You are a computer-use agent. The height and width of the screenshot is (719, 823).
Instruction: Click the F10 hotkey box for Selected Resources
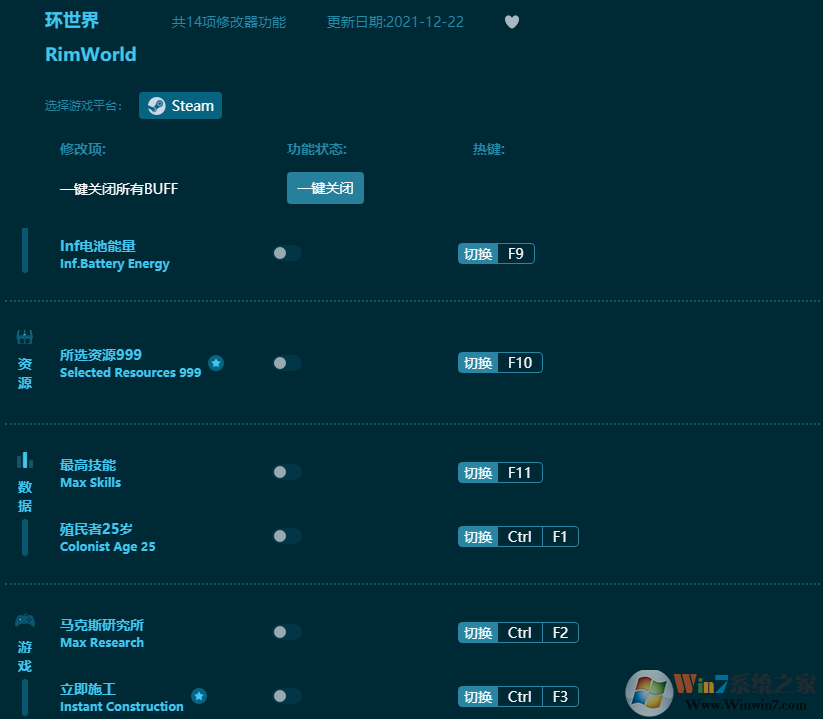pyautogui.click(x=519, y=363)
